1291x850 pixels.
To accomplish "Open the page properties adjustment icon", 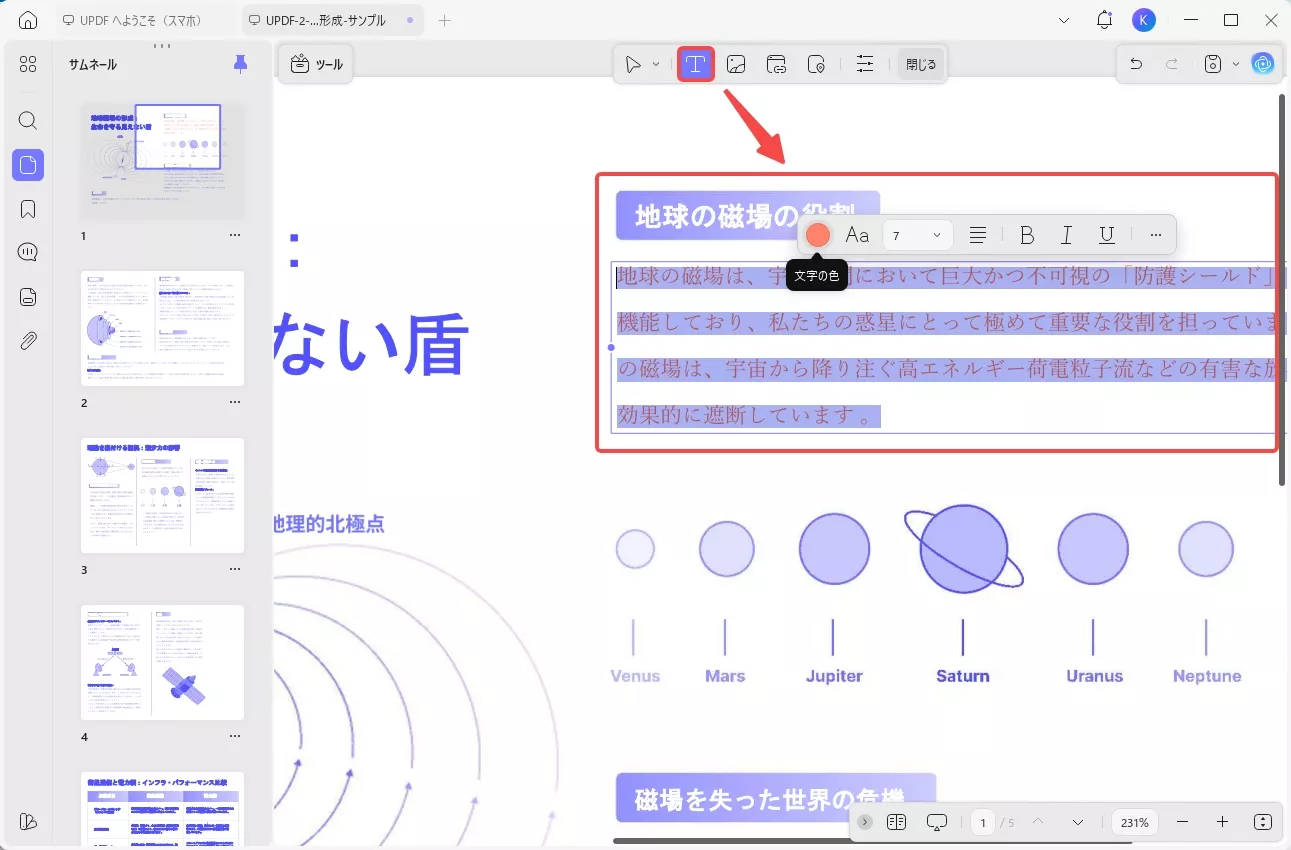I will [x=866, y=63].
